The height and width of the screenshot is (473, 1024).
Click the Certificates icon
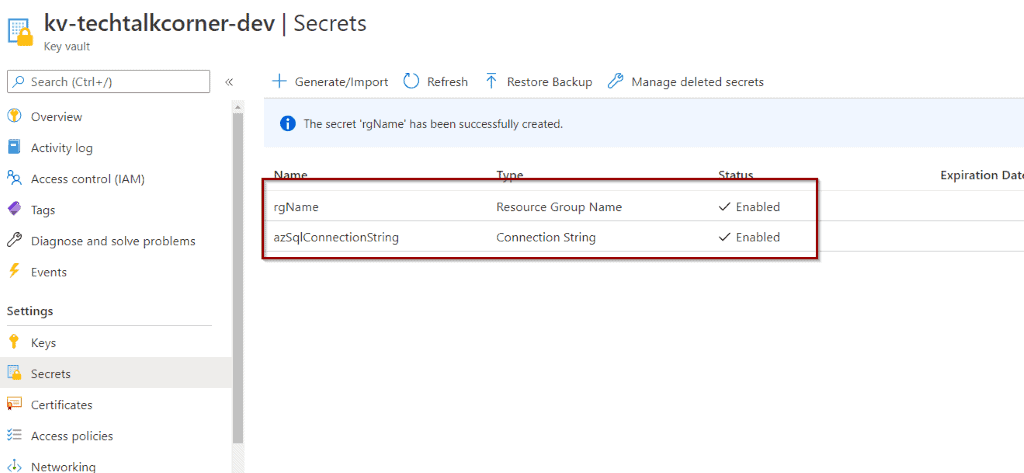pyautogui.click(x=14, y=404)
